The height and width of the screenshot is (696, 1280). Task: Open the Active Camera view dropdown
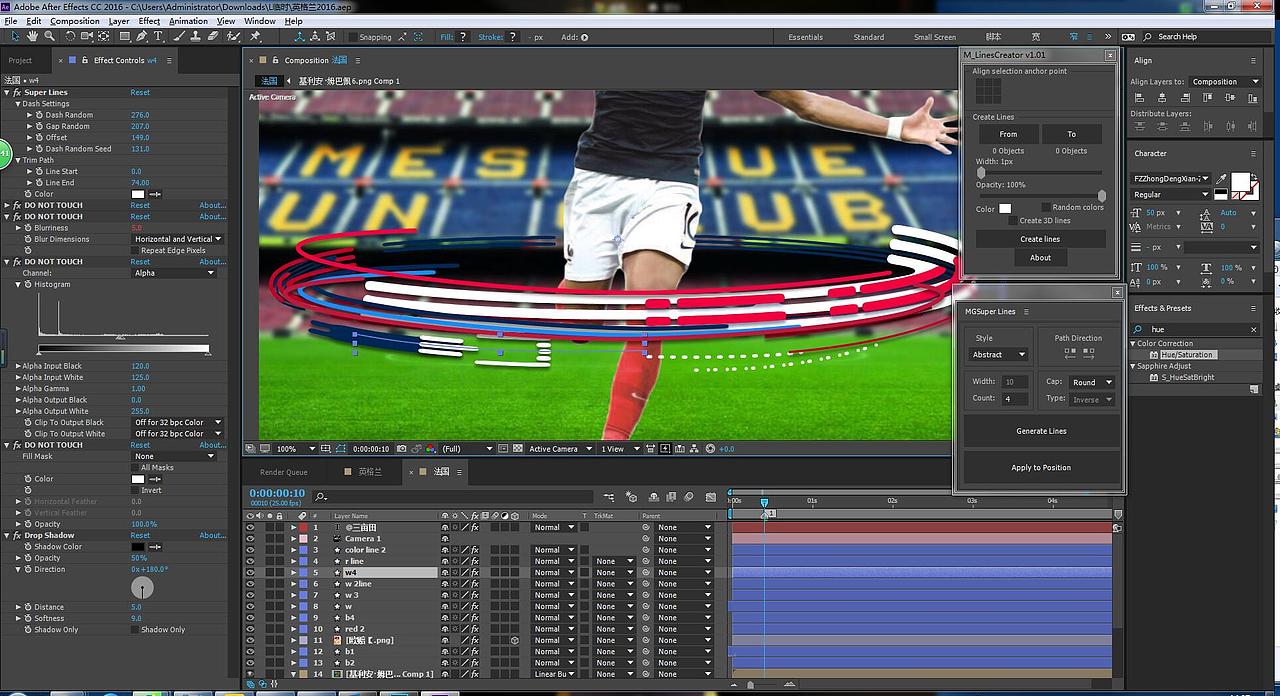(x=560, y=449)
